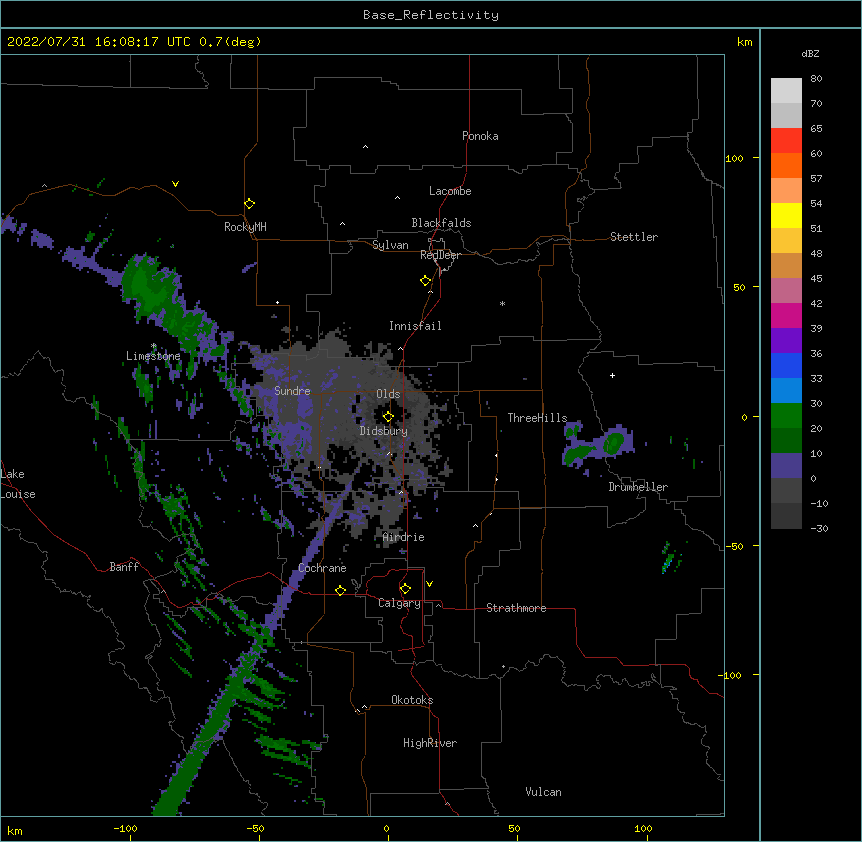Click the Stettler label
The width and height of the screenshot is (862, 842).
(x=634, y=237)
